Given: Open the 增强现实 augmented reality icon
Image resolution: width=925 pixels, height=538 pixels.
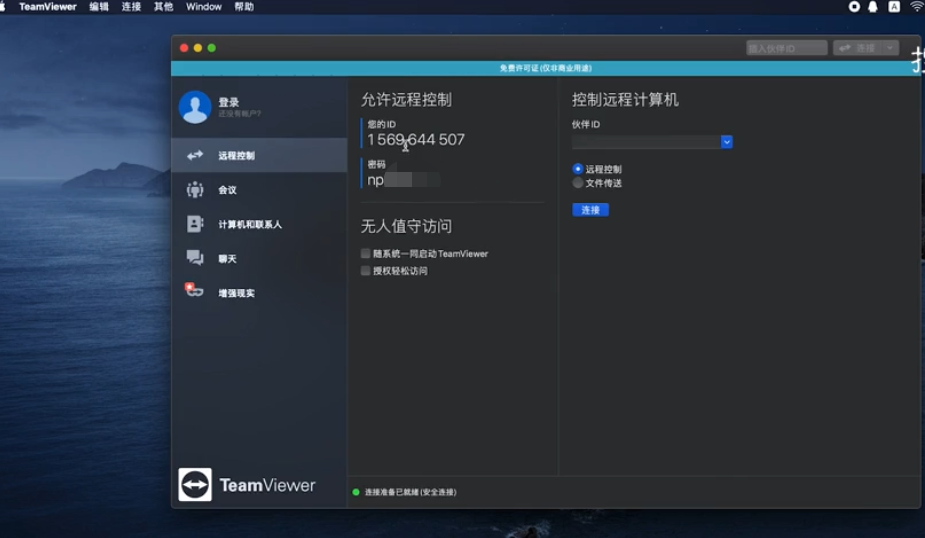Looking at the screenshot, I should (194, 290).
